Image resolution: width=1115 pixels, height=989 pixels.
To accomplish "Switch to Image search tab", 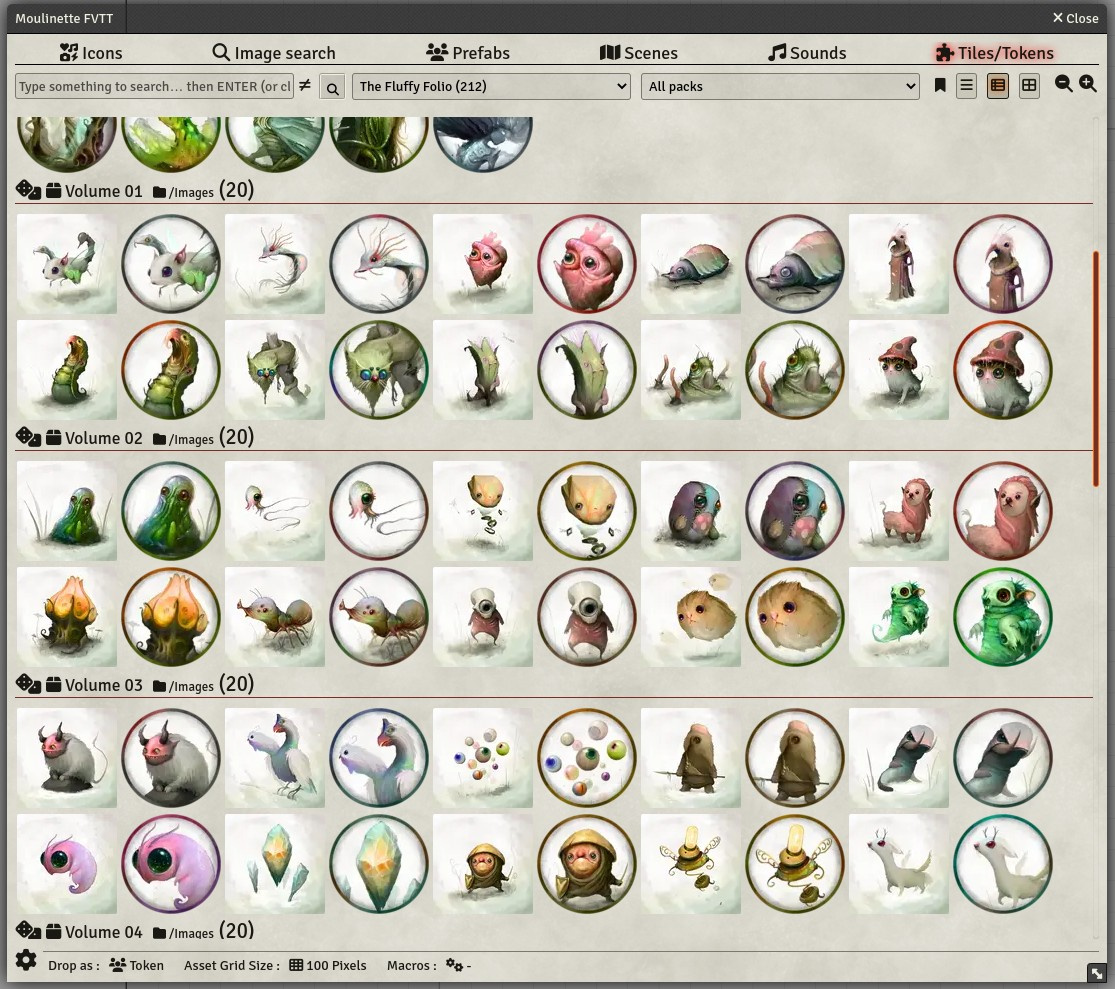I will click(274, 53).
